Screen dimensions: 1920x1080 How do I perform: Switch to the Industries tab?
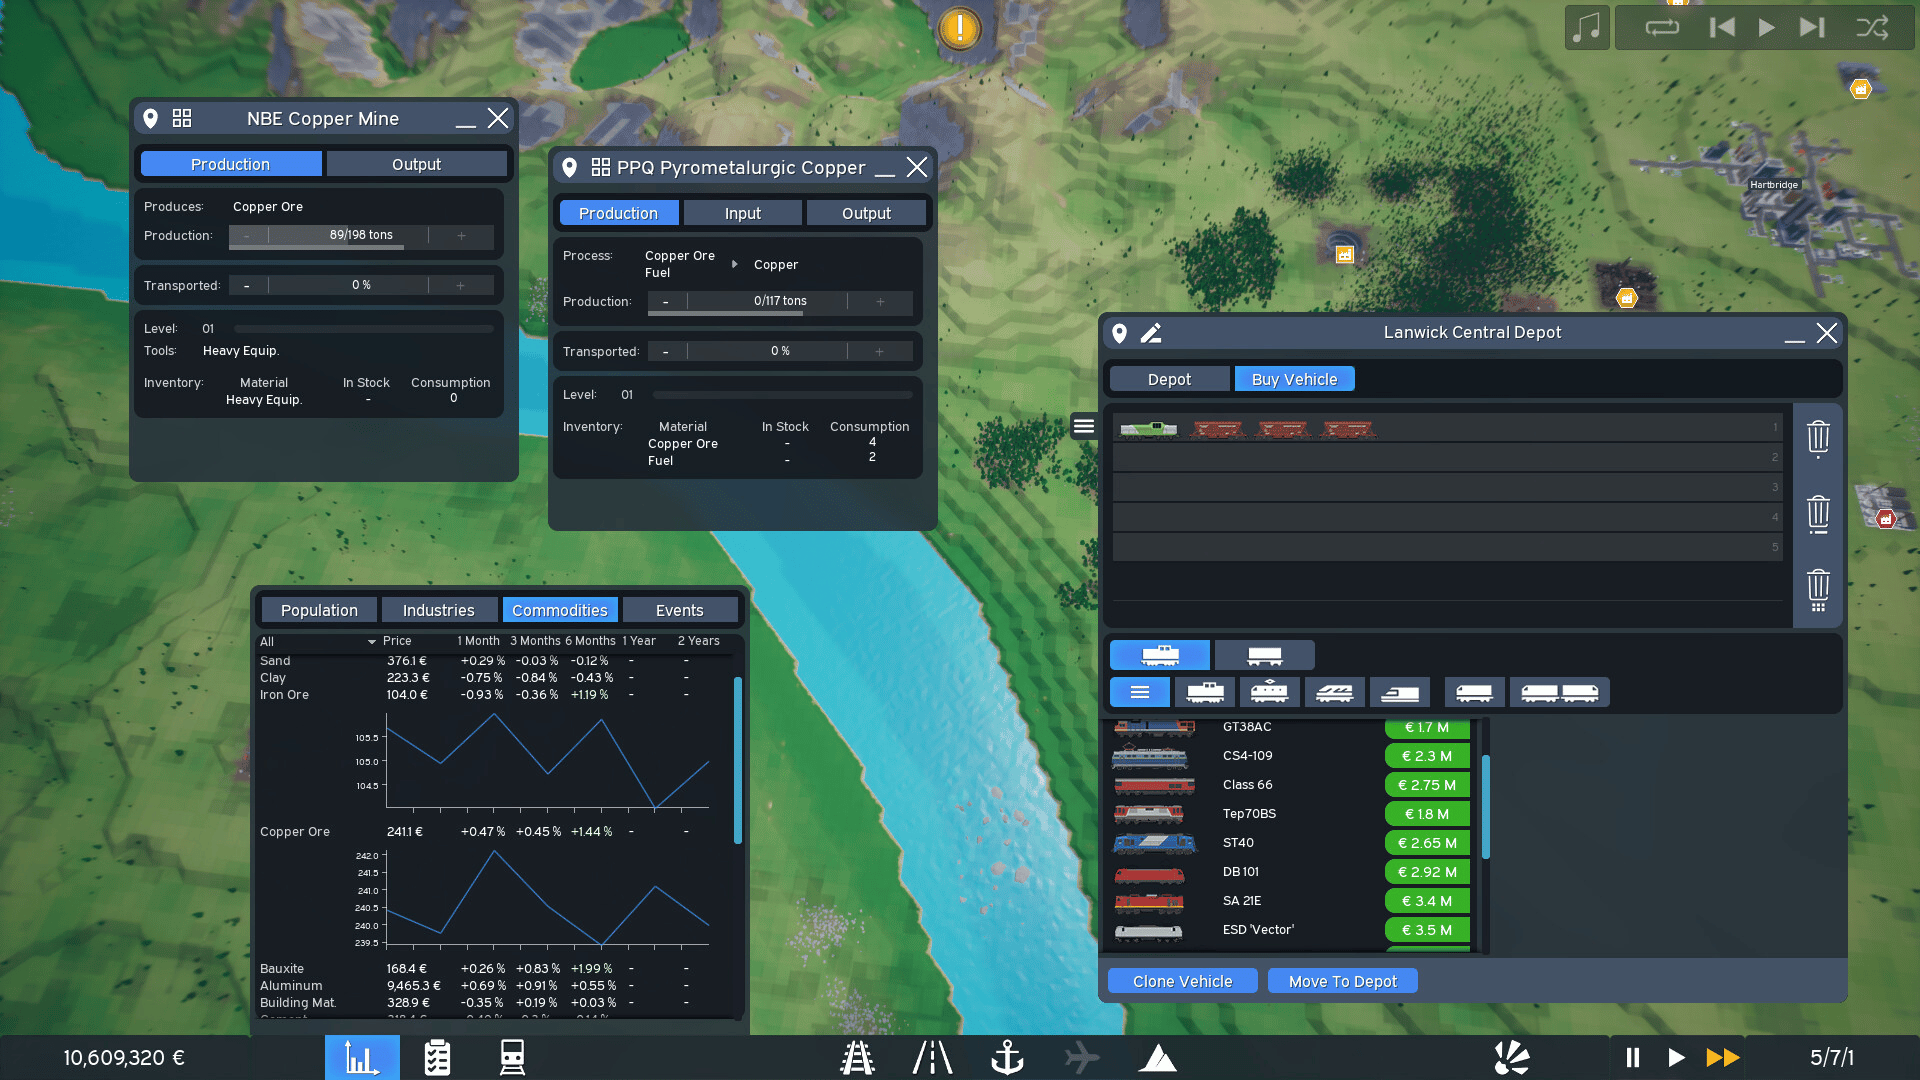[x=438, y=610]
